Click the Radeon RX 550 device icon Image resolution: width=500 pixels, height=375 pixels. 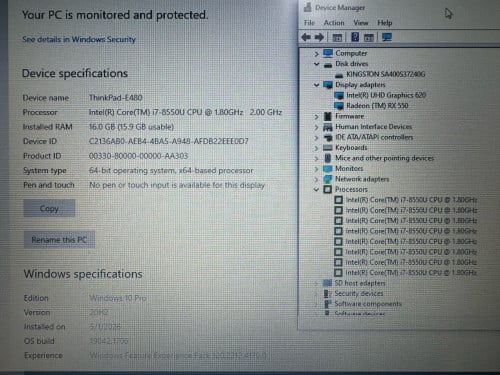pyautogui.click(x=339, y=106)
